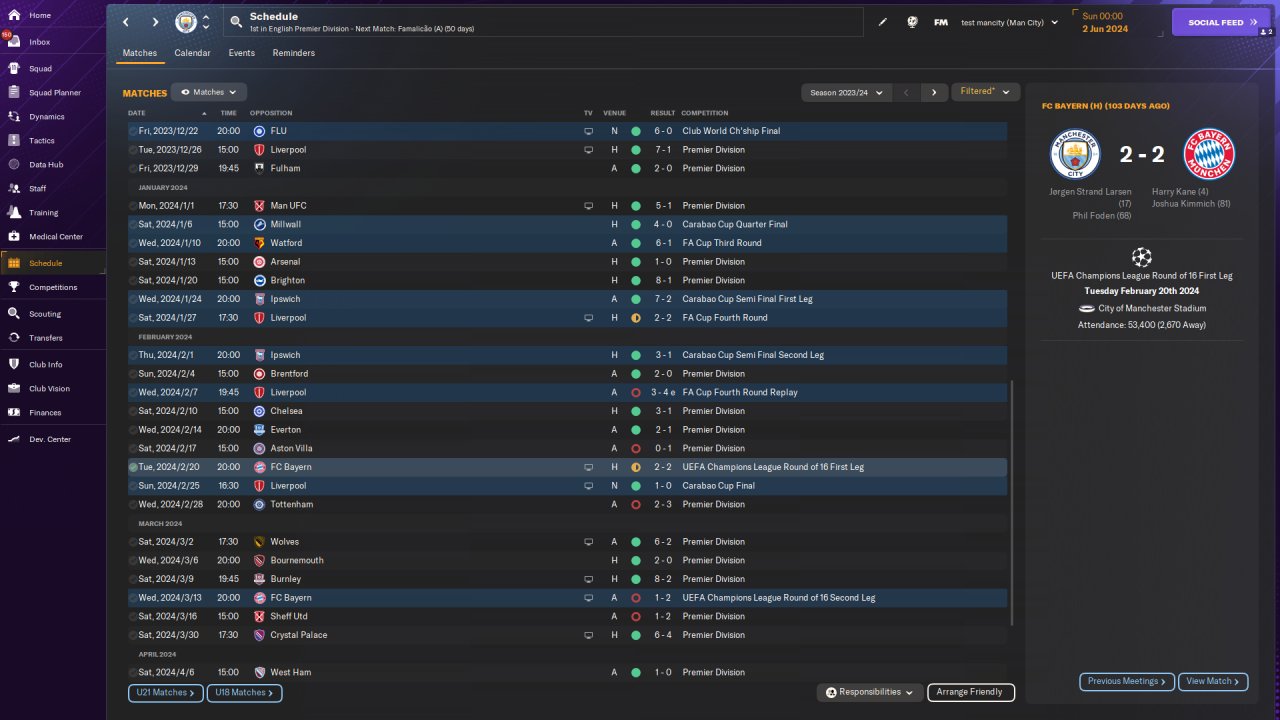Screen dimensions: 1280x720
Task: Open the Competitions trophy icon
Action: pos(14,287)
